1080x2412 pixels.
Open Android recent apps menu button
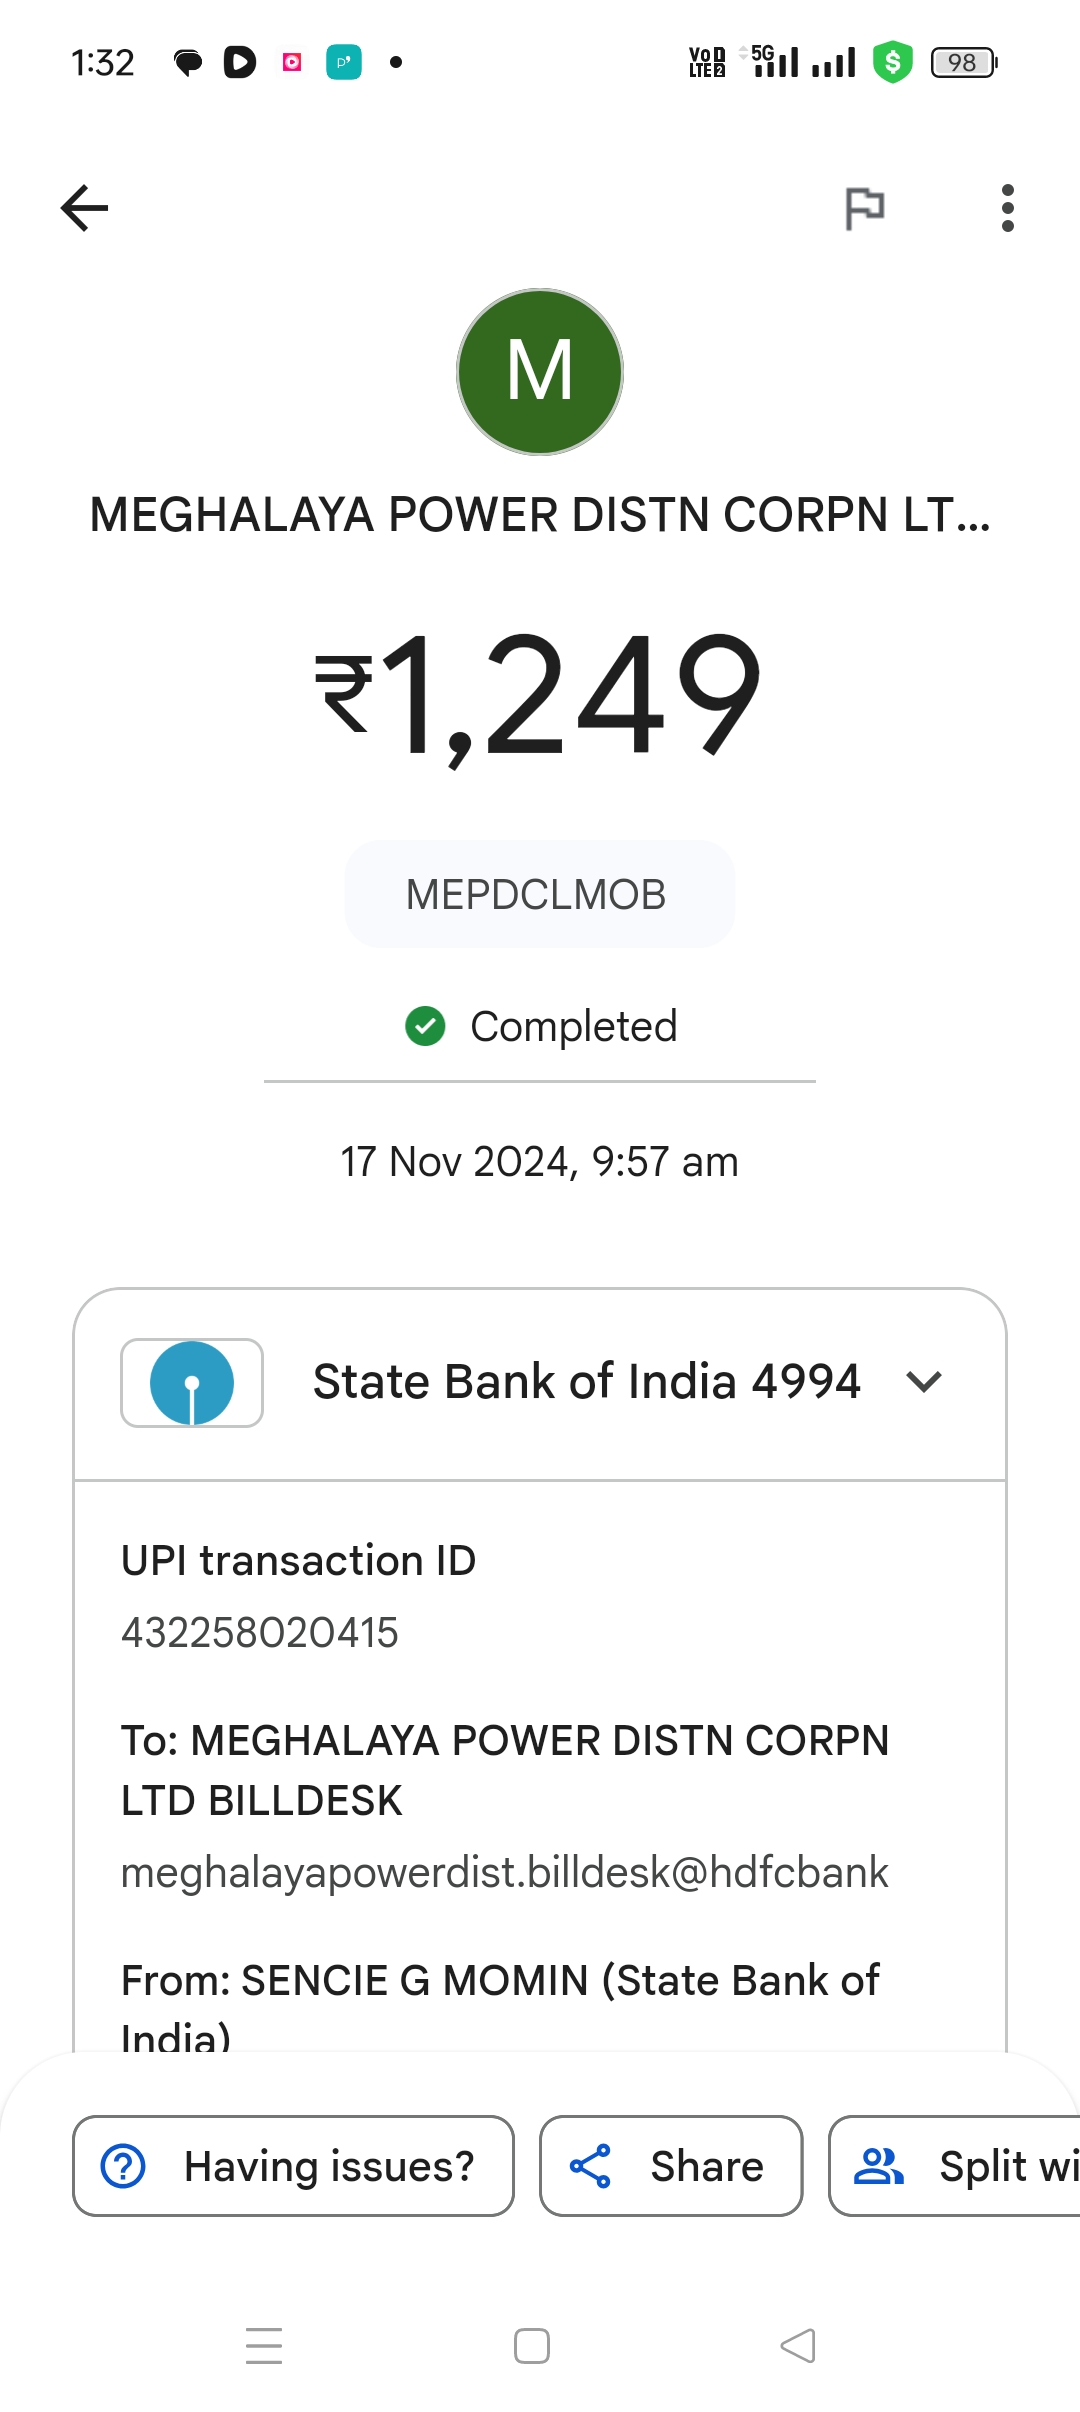(x=264, y=2346)
